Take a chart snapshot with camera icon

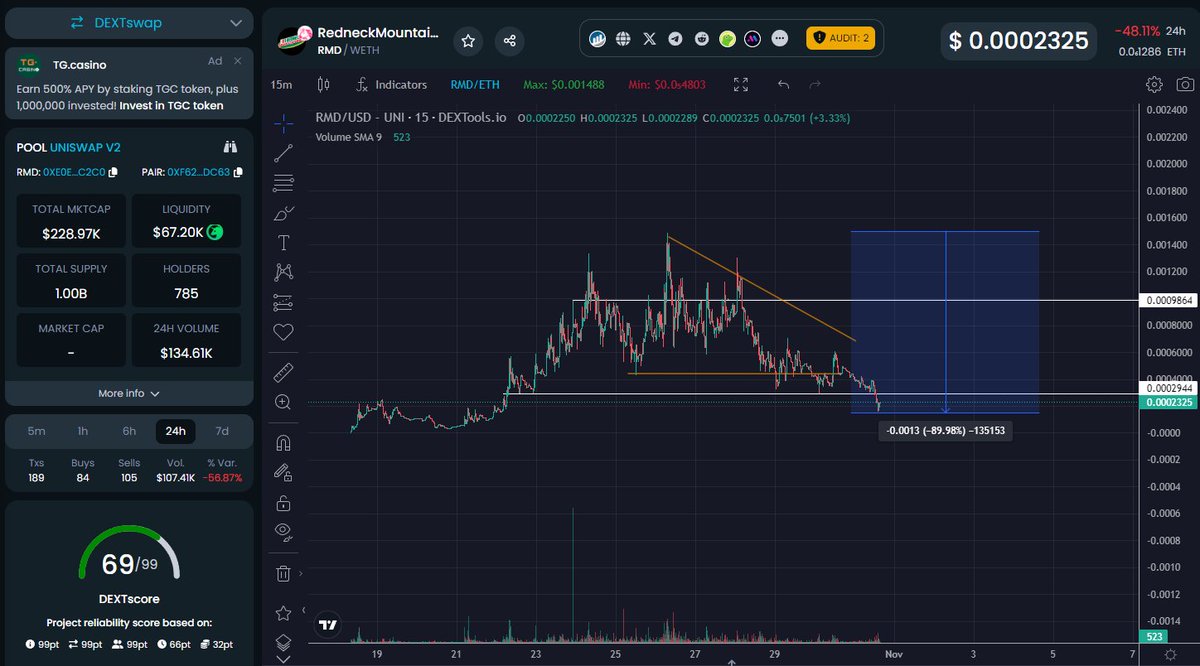tap(1185, 85)
